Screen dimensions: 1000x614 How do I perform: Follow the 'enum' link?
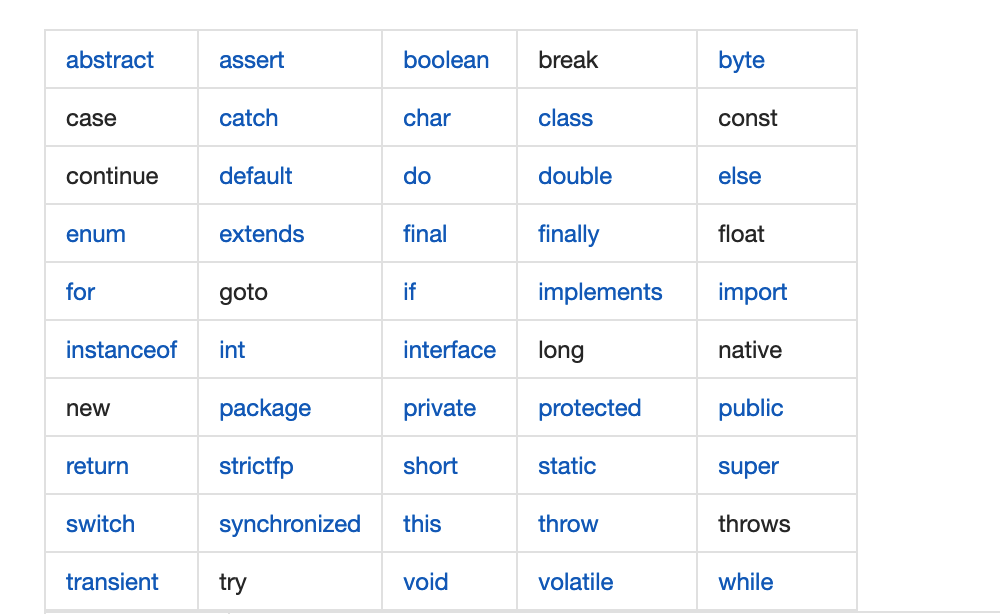96,234
